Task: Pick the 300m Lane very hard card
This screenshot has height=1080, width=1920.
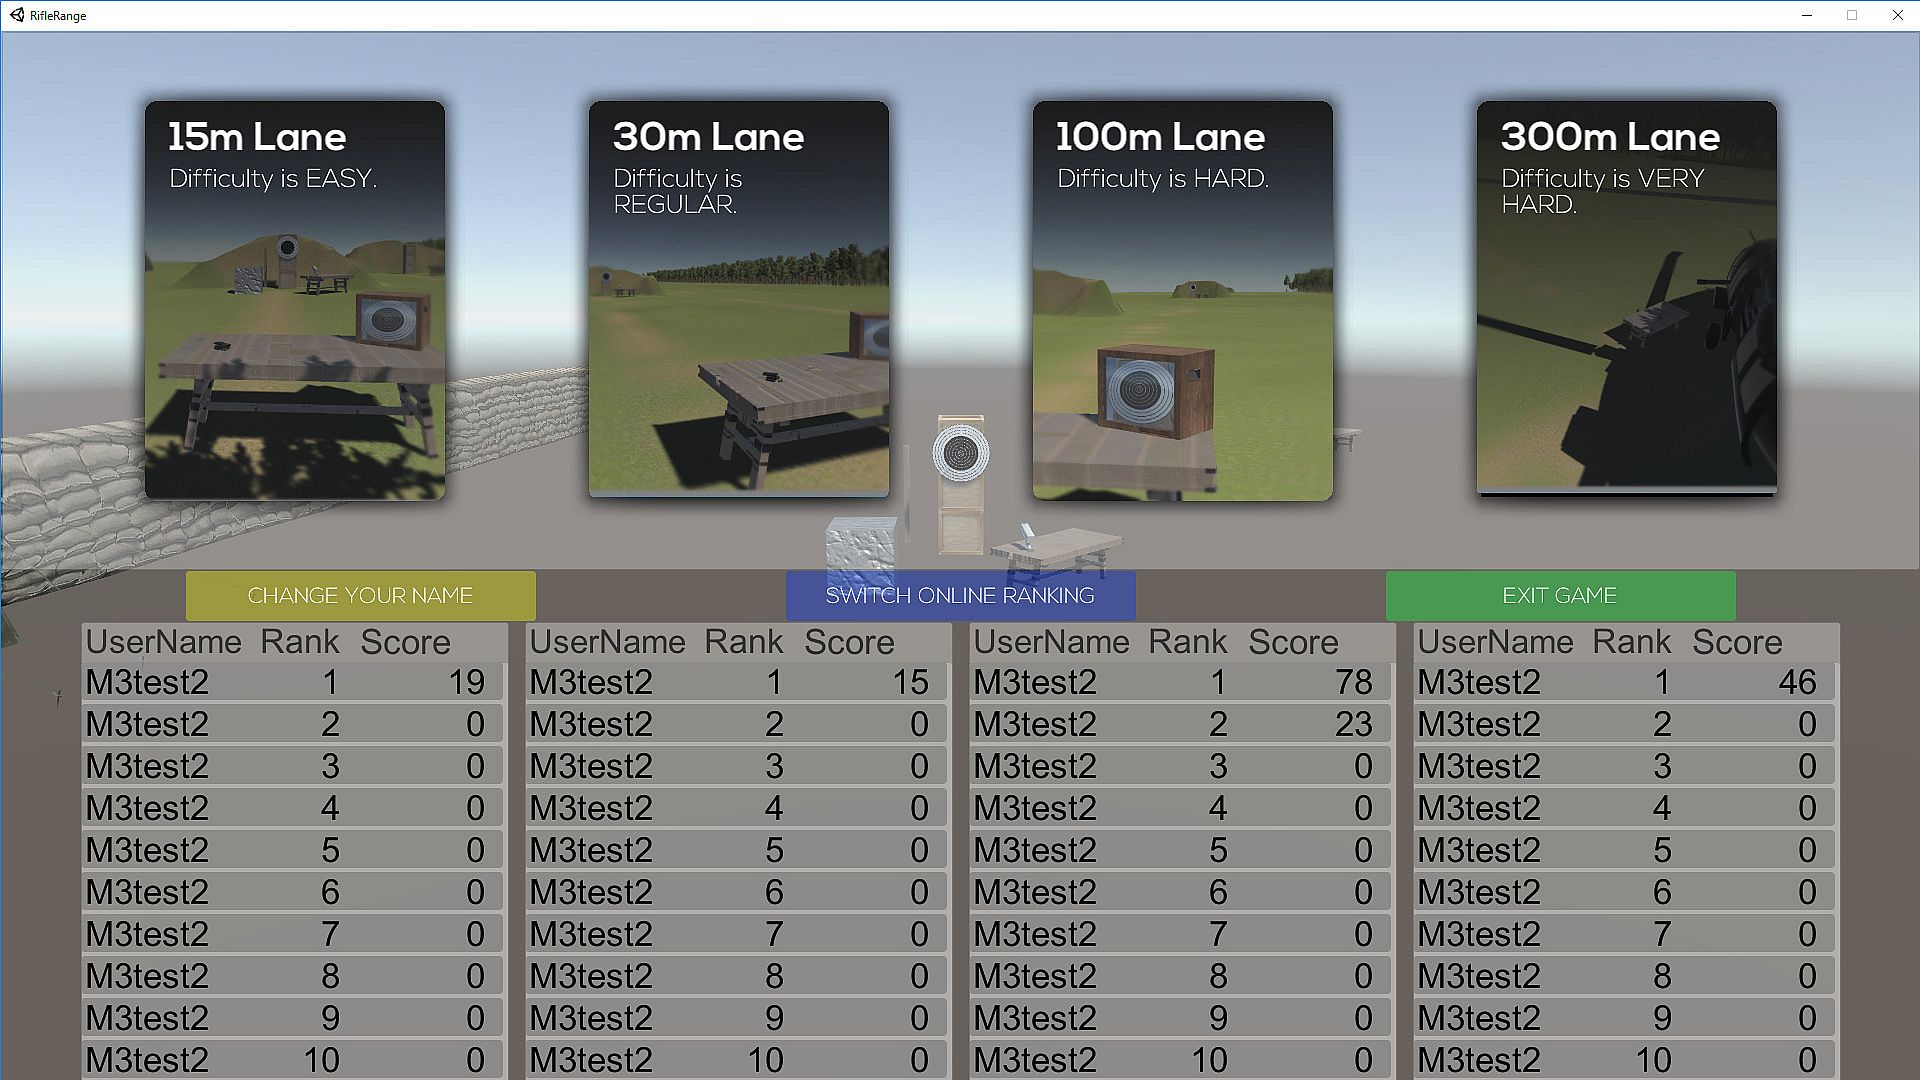Action: pos(1626,300)
